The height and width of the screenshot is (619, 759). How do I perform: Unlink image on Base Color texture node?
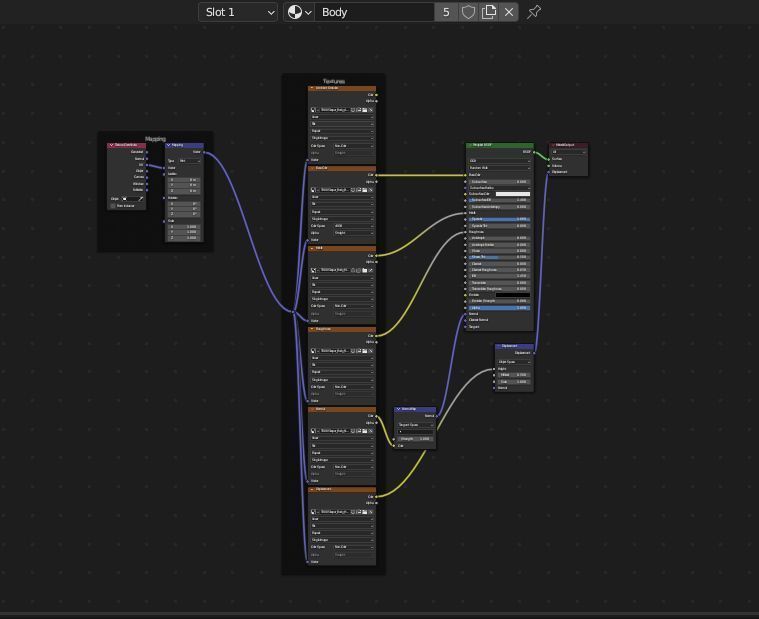(370, 190)
